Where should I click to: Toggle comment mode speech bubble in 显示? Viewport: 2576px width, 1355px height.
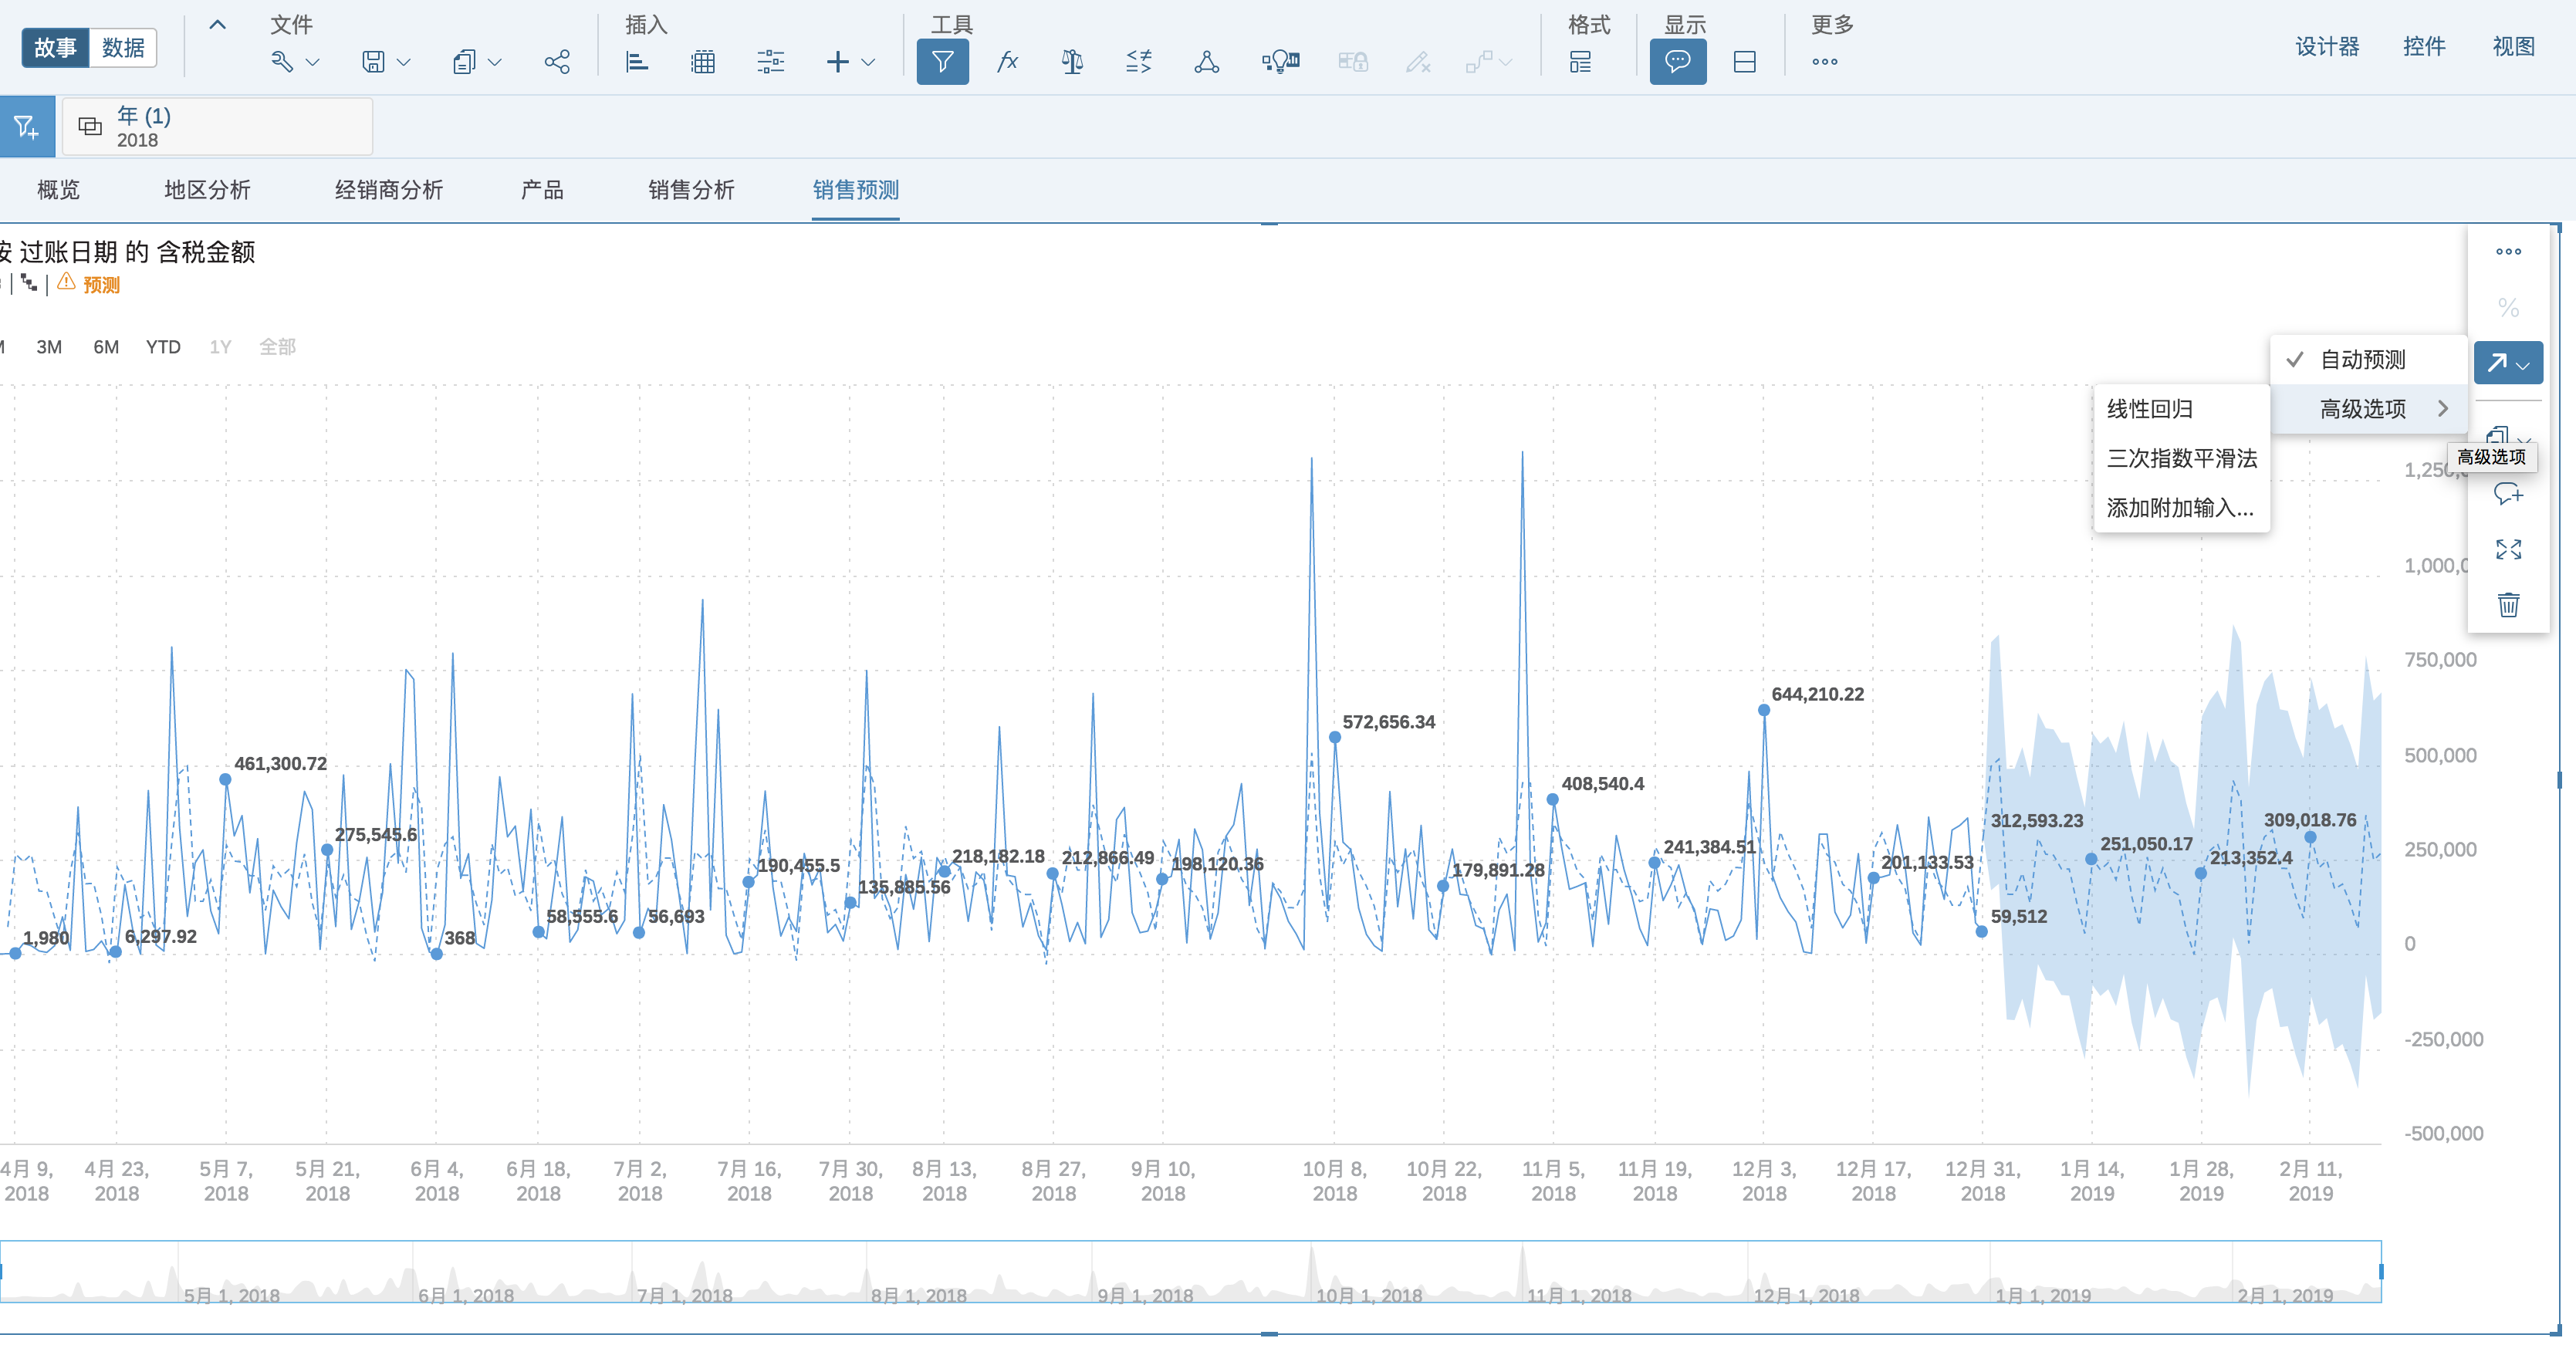tap(1677, 62)
